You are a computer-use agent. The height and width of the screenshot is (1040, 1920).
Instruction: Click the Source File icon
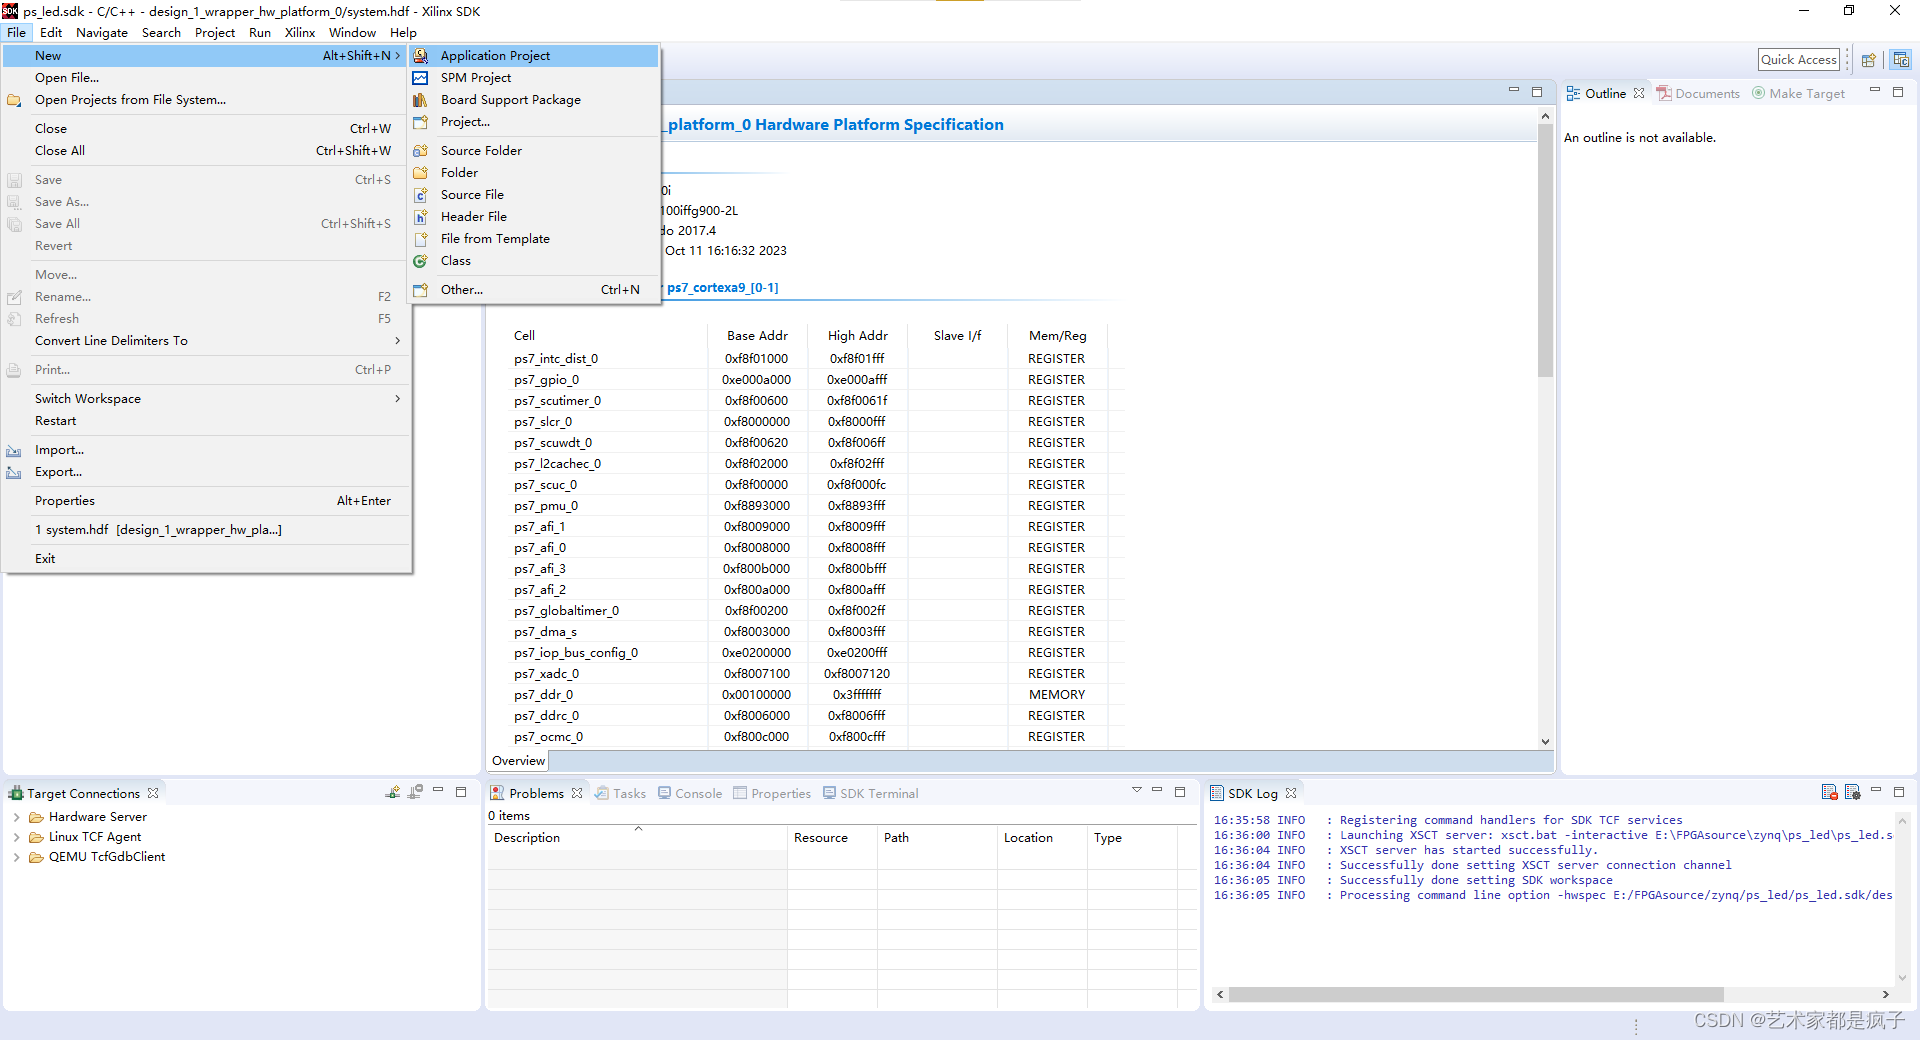click(421, 195)
